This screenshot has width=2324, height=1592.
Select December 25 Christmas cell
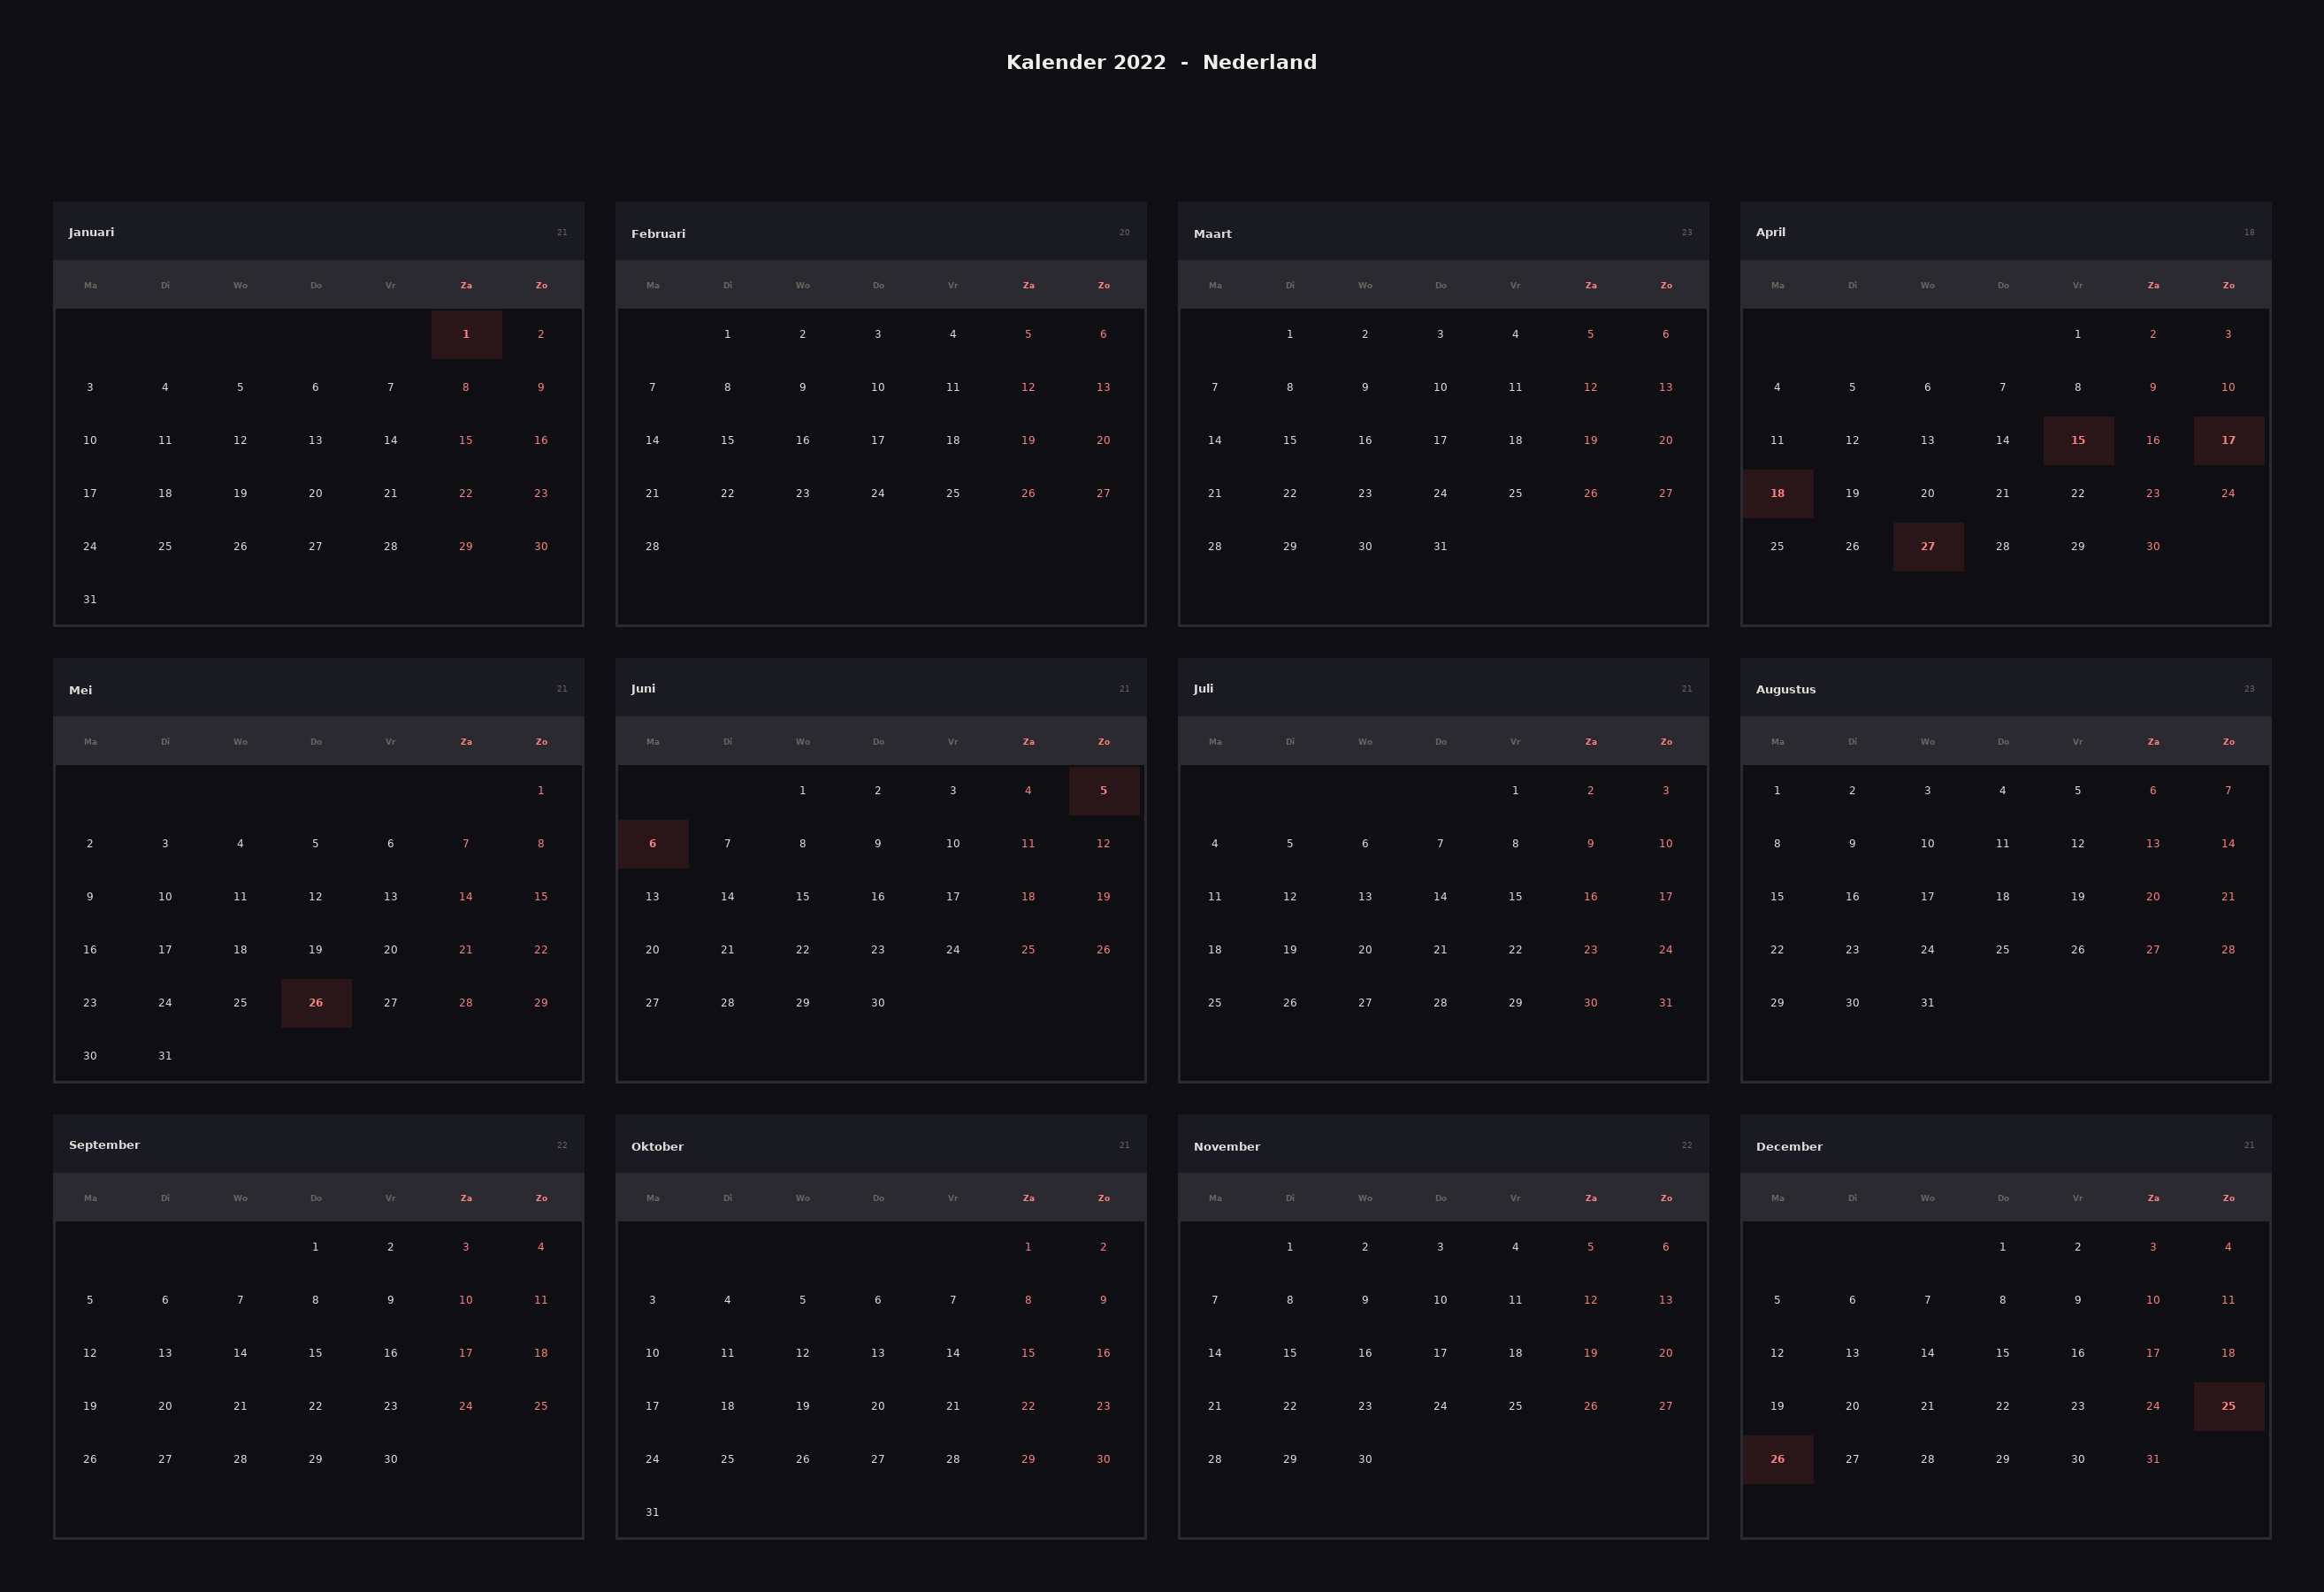click(2228, 1405)
